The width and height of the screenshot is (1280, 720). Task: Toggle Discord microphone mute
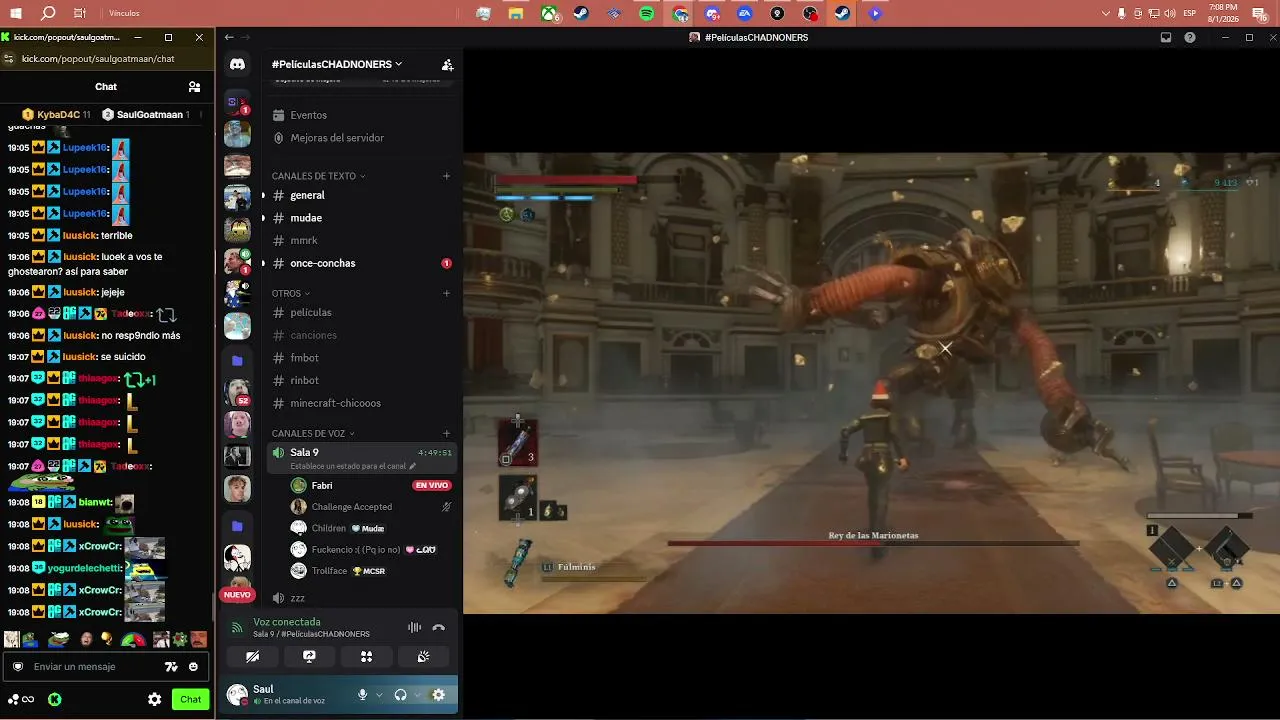click(x=362, y=695)
